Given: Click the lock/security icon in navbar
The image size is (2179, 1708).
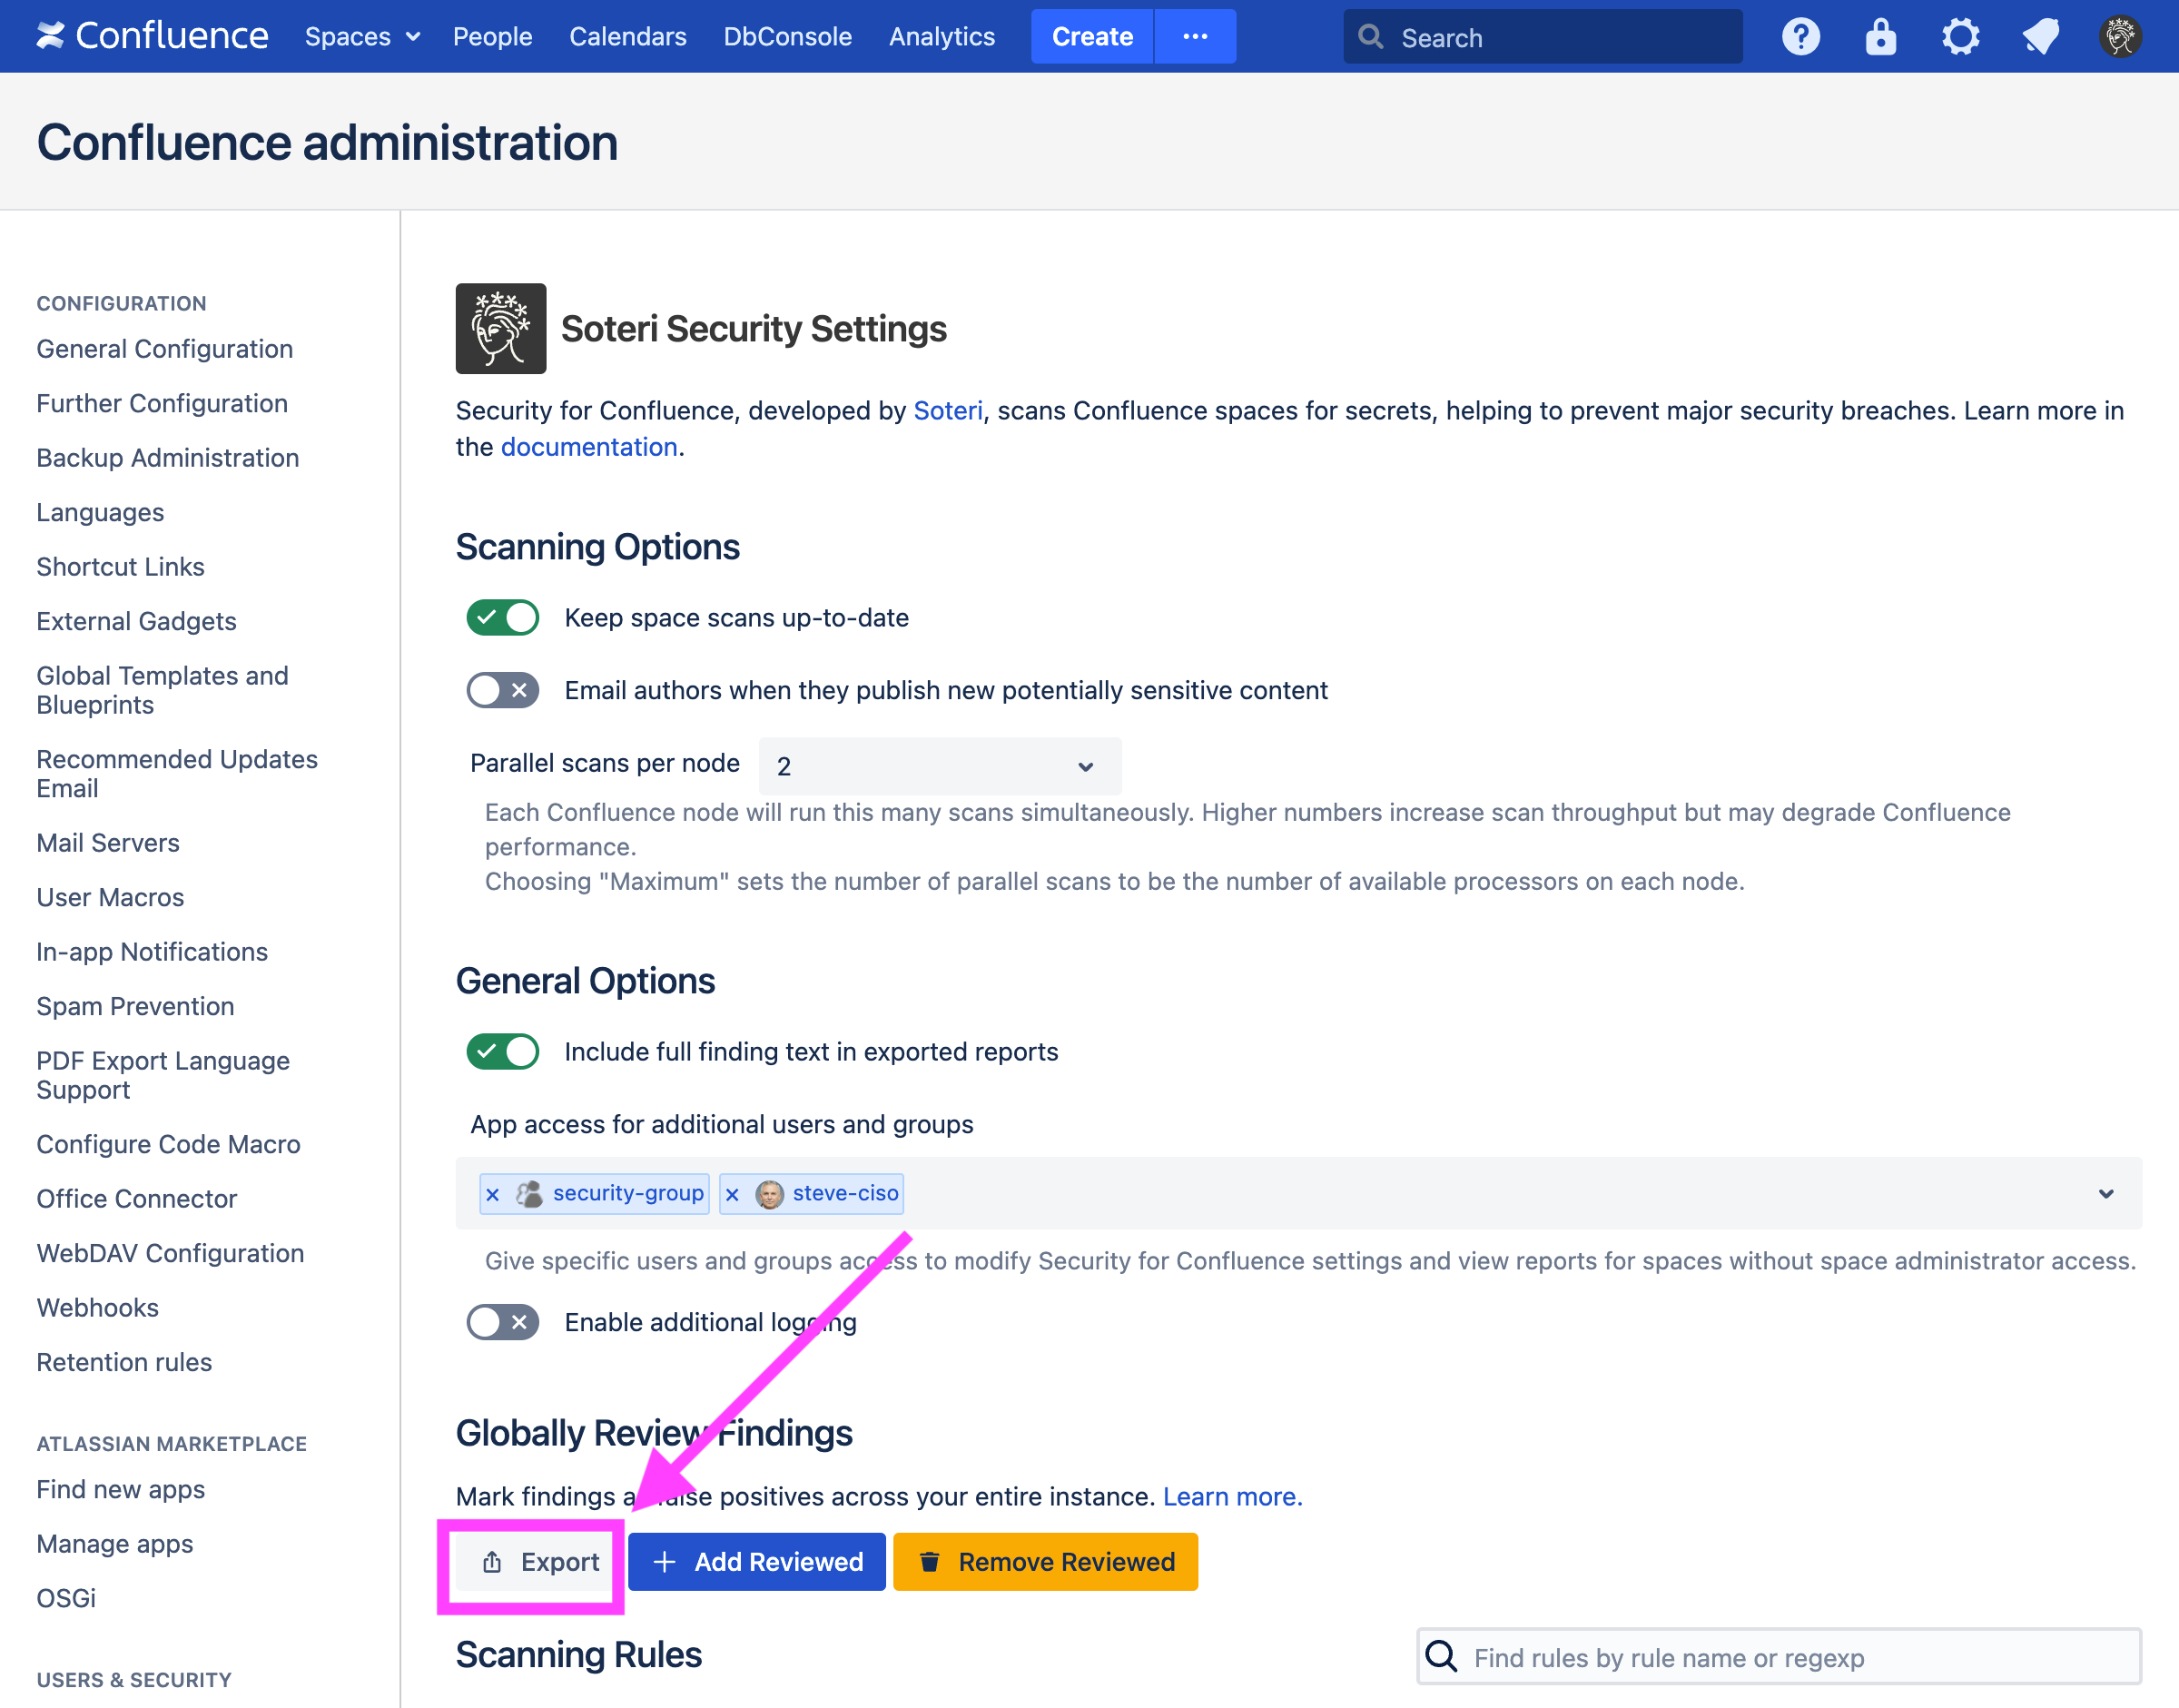Looking at the screenshot, I should coord(1880,35).
